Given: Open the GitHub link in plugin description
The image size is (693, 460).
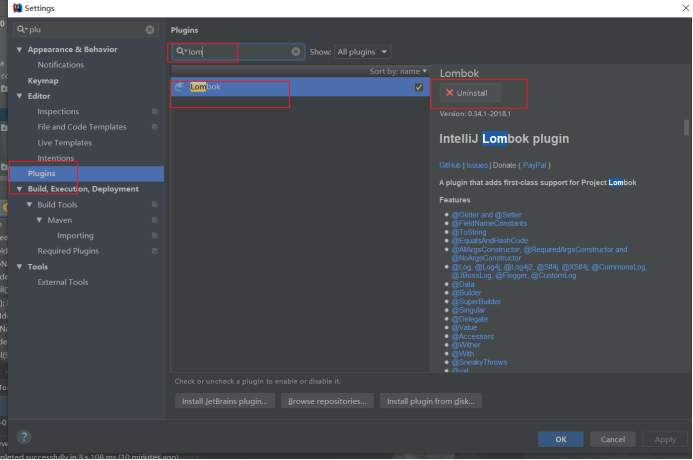Looking at the screenshot, I should [x=450, y=165].
